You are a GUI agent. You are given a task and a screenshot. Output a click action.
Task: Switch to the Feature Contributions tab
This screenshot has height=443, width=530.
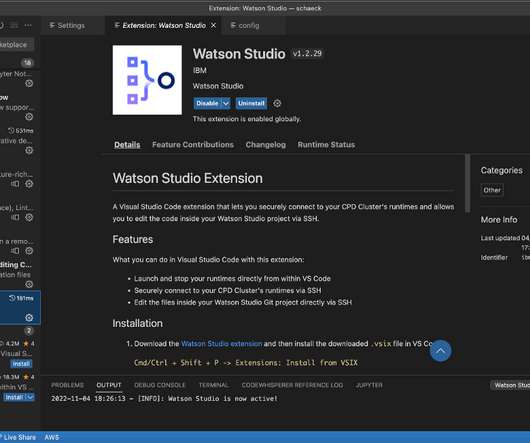[x=193, y=145]
